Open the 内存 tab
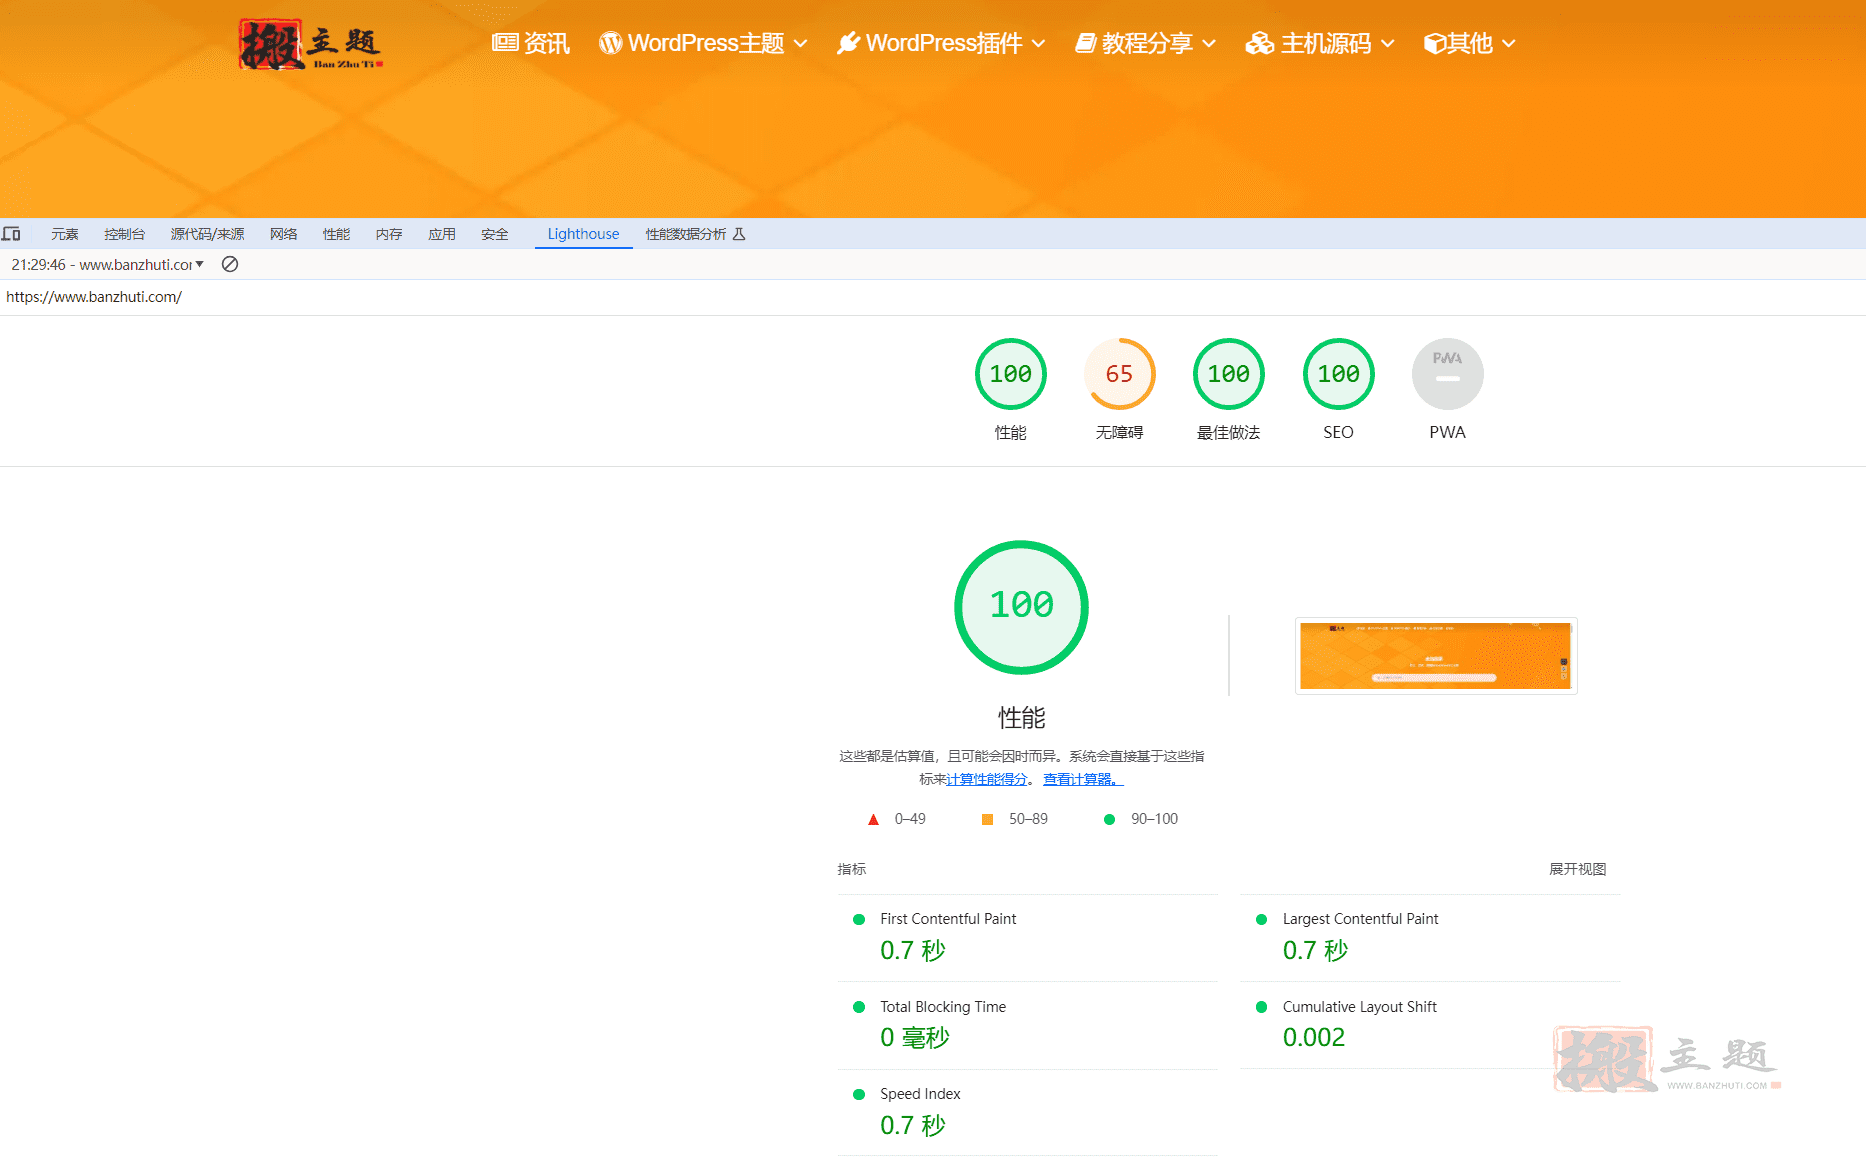This screenshot has width=1866, height=1168. (x=389, y=234)
